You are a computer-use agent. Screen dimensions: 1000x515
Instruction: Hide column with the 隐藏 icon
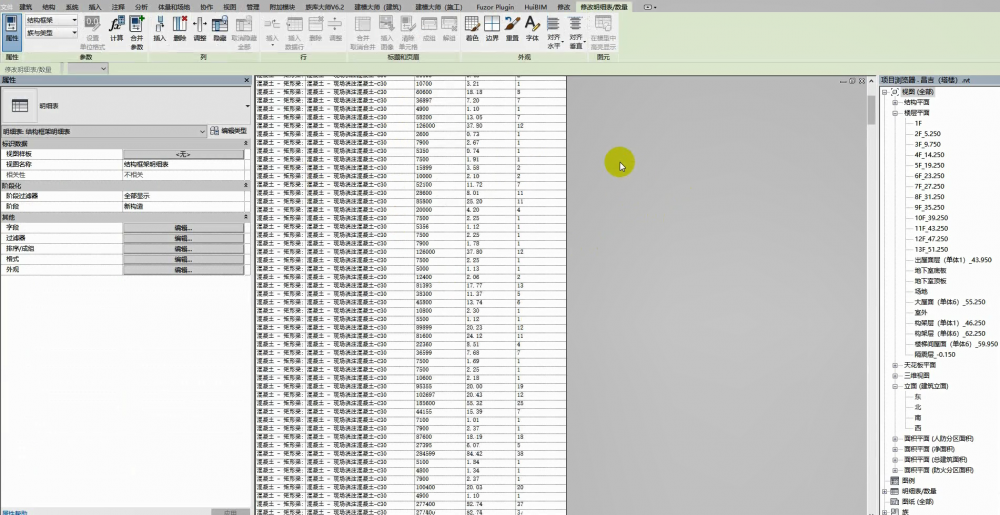pyautogui.click(x=218, y=28)
